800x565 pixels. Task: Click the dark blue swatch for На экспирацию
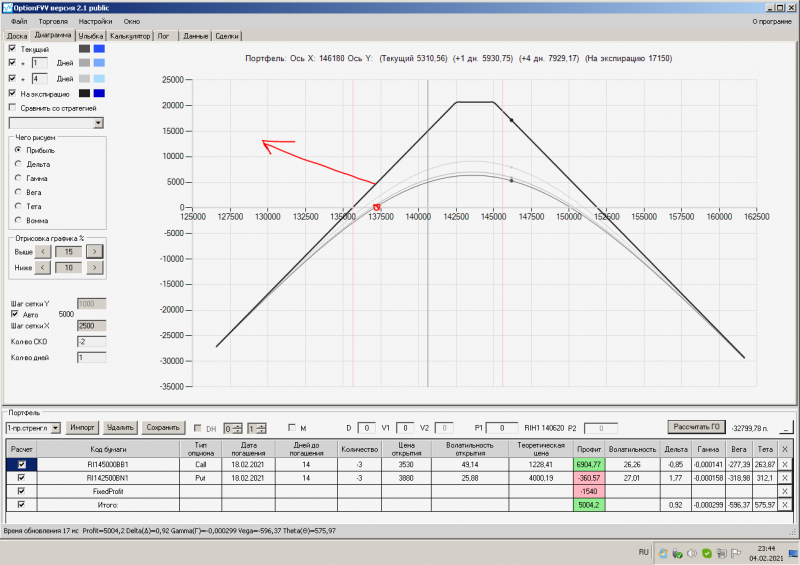coord(99,93)
